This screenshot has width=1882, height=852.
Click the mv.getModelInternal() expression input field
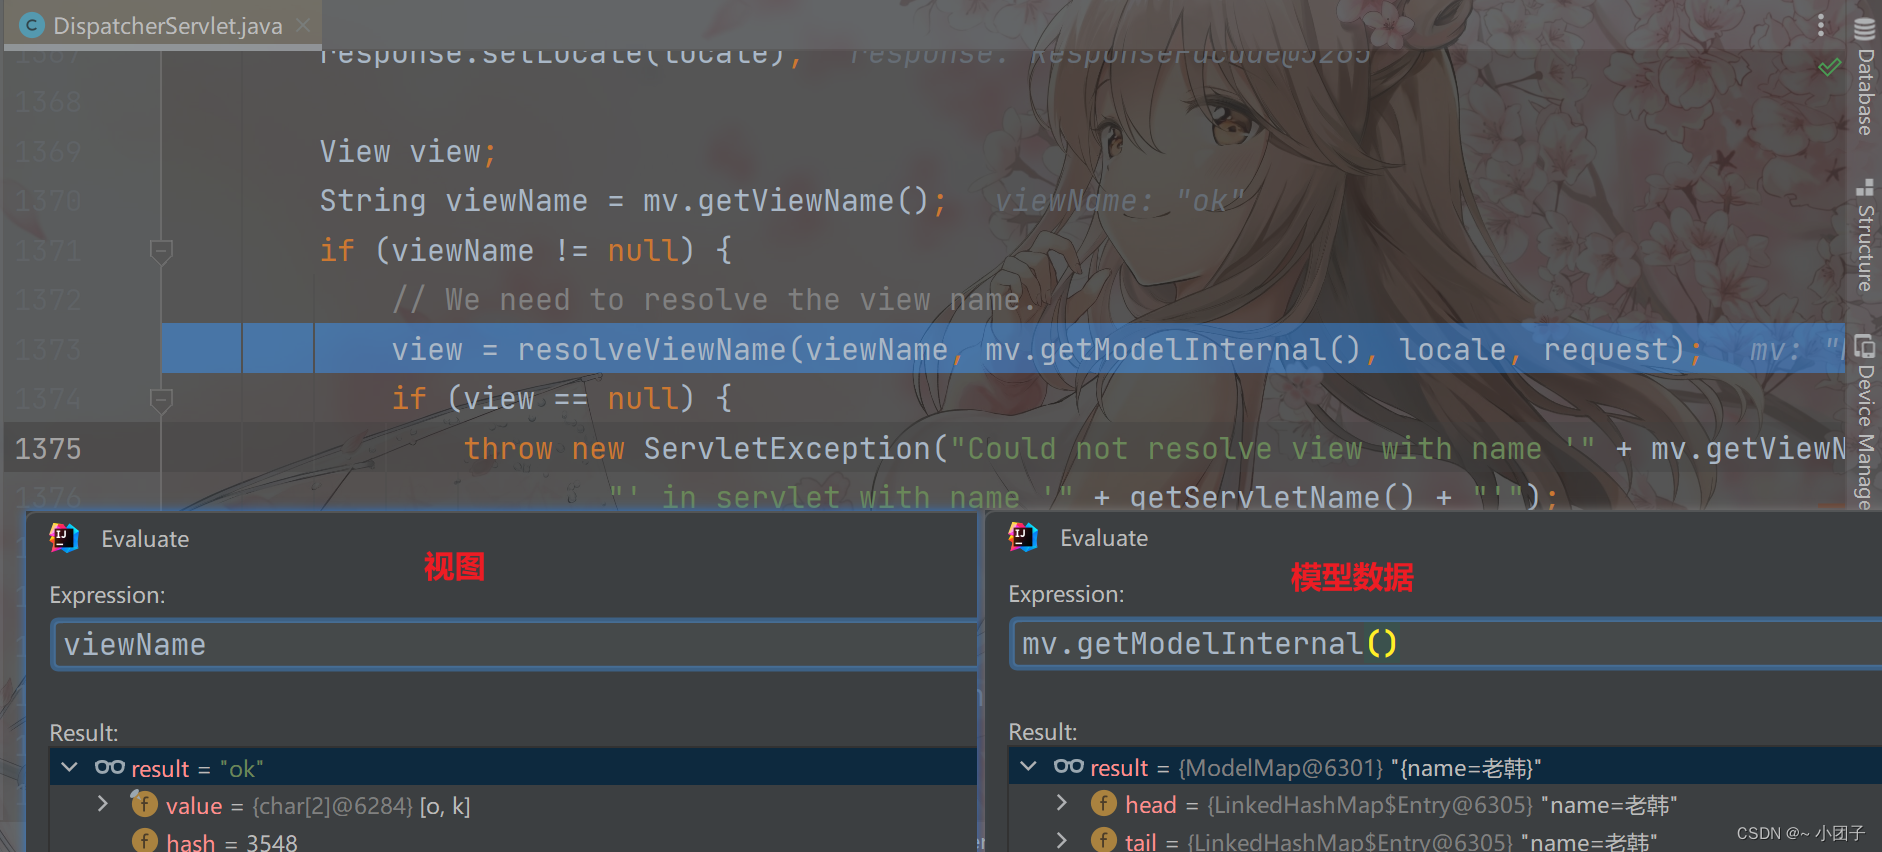pyautogui.click(x=1446, y=644)
